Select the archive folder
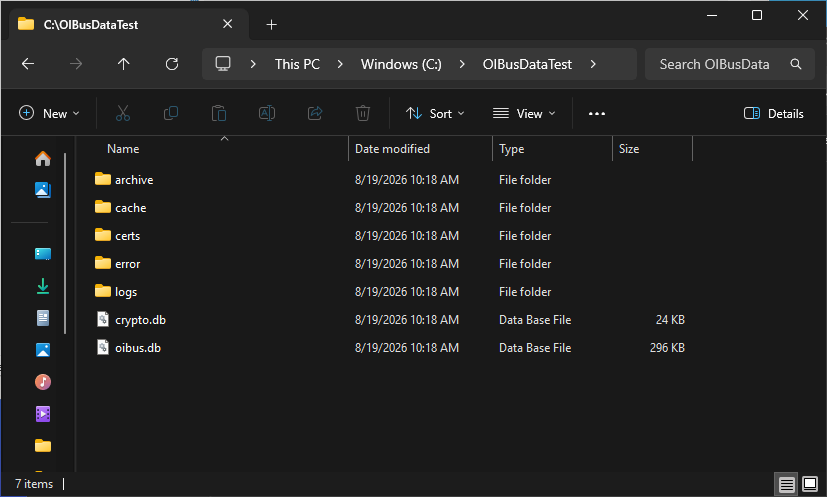The image size is (827, 497). (134, 180)
